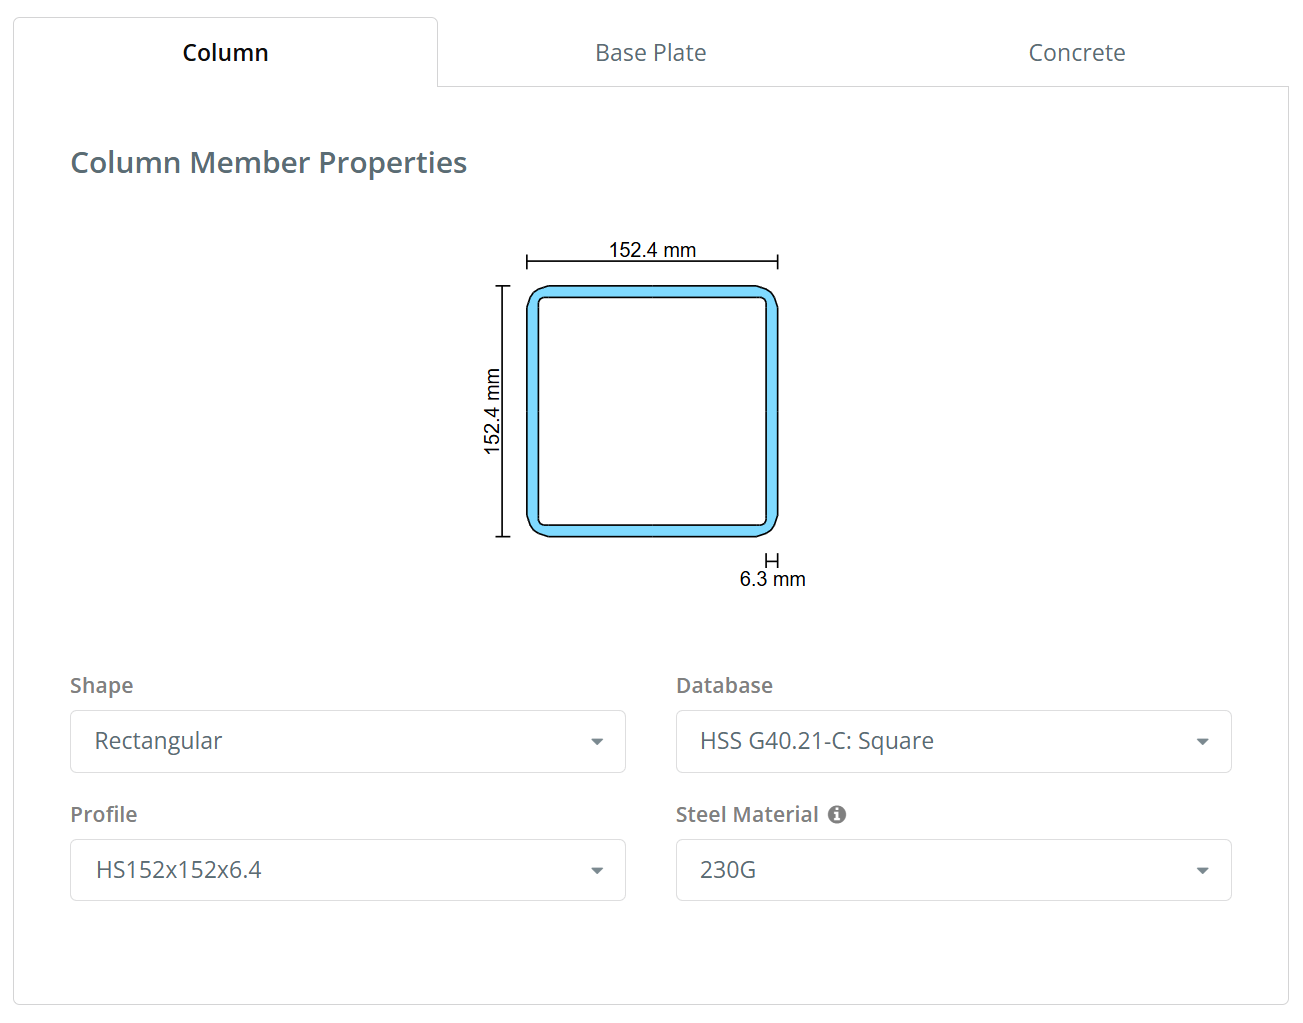Switch to the Base Plate tab
Image resolution: width=1303 pixels, height=1023 pixels.
click(x=650, y=52)
